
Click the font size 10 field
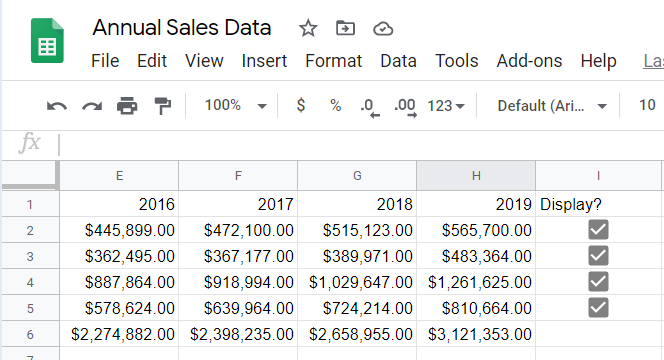(x=647, y=105)
